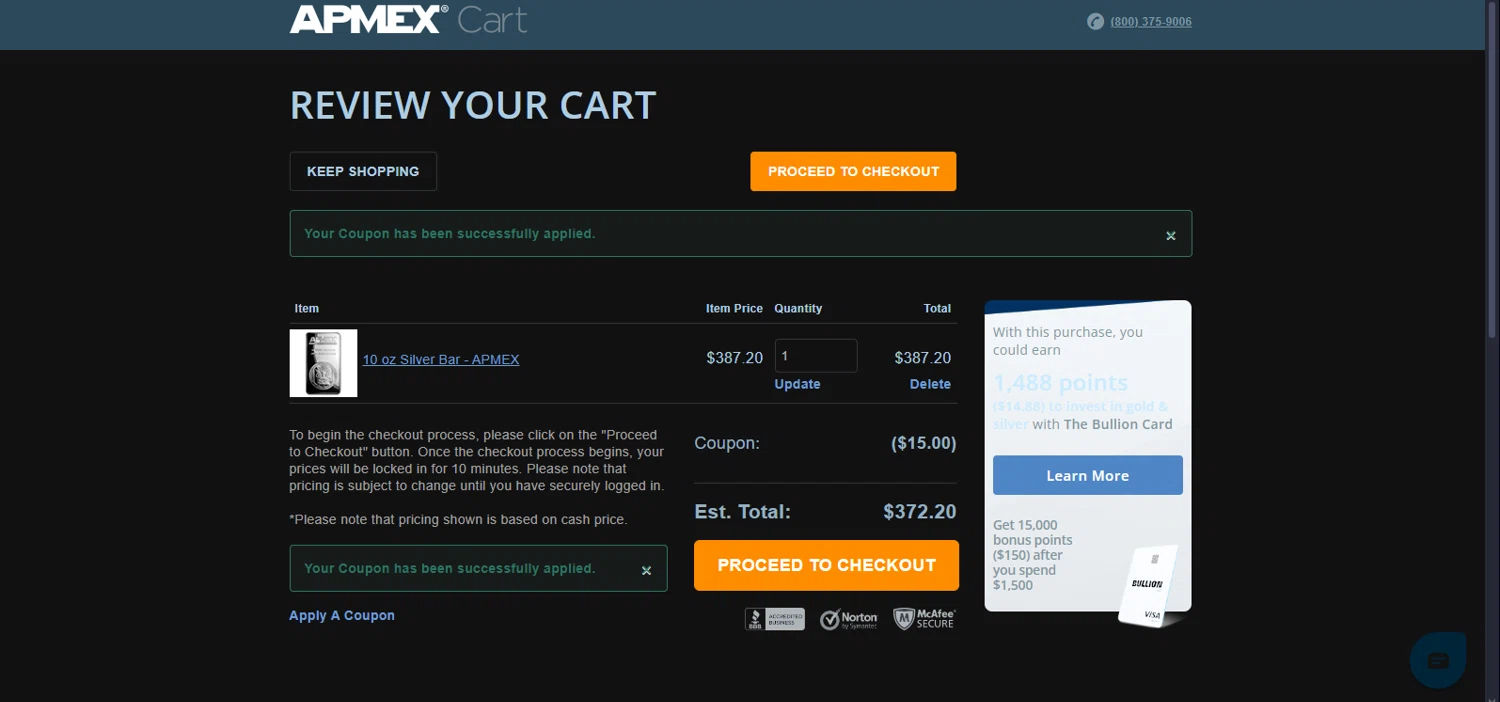Open the chat bubble widget
Image resolution: width=1500 pixels, height=702 pixels.
tap(1438, 660)
